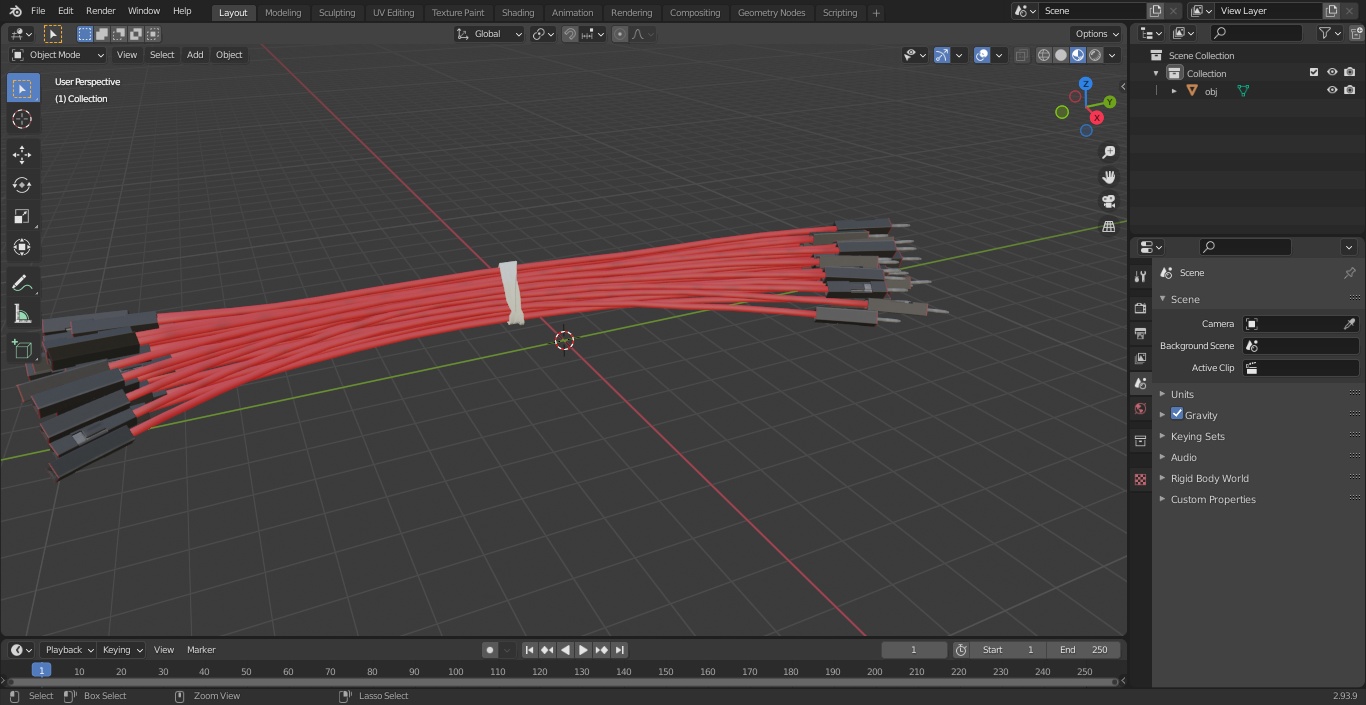Switch to Shading workspace tab
This screenshot has width=1366, height=705.
pos(518,13)
